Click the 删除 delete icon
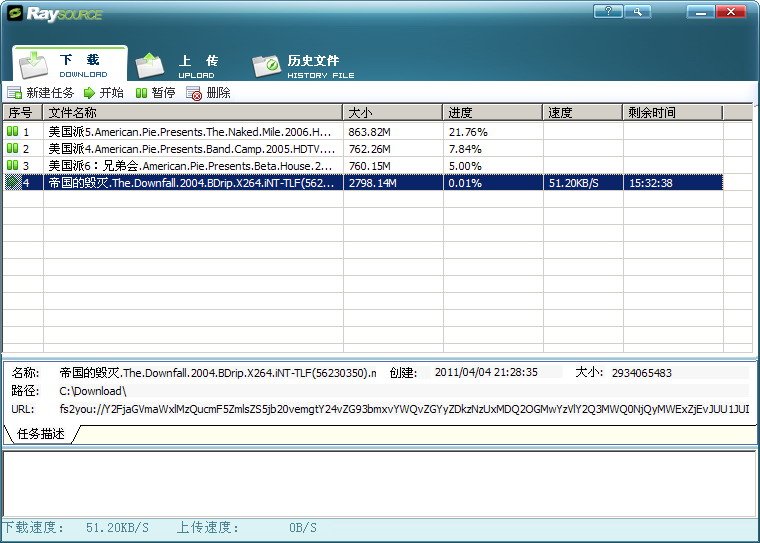The width and height of the screenshot is (760, 543). pos(194,93)
